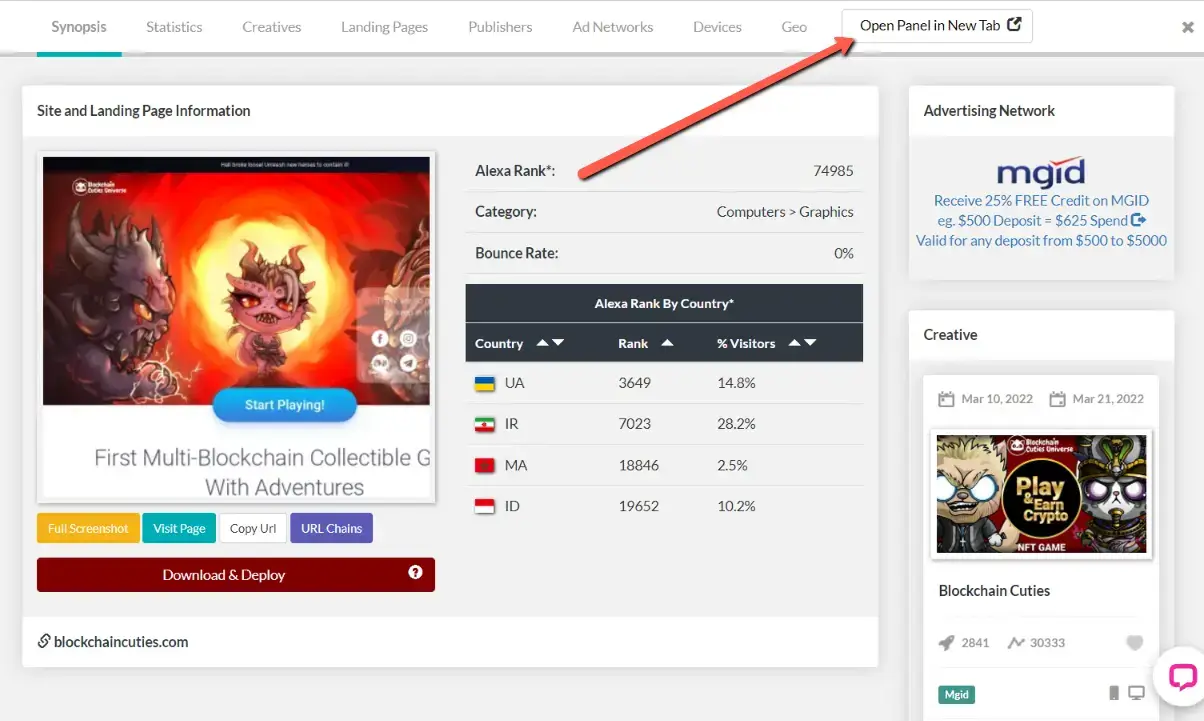
Task: Click the IR rank value 7023
Action: tap(634, 424)
